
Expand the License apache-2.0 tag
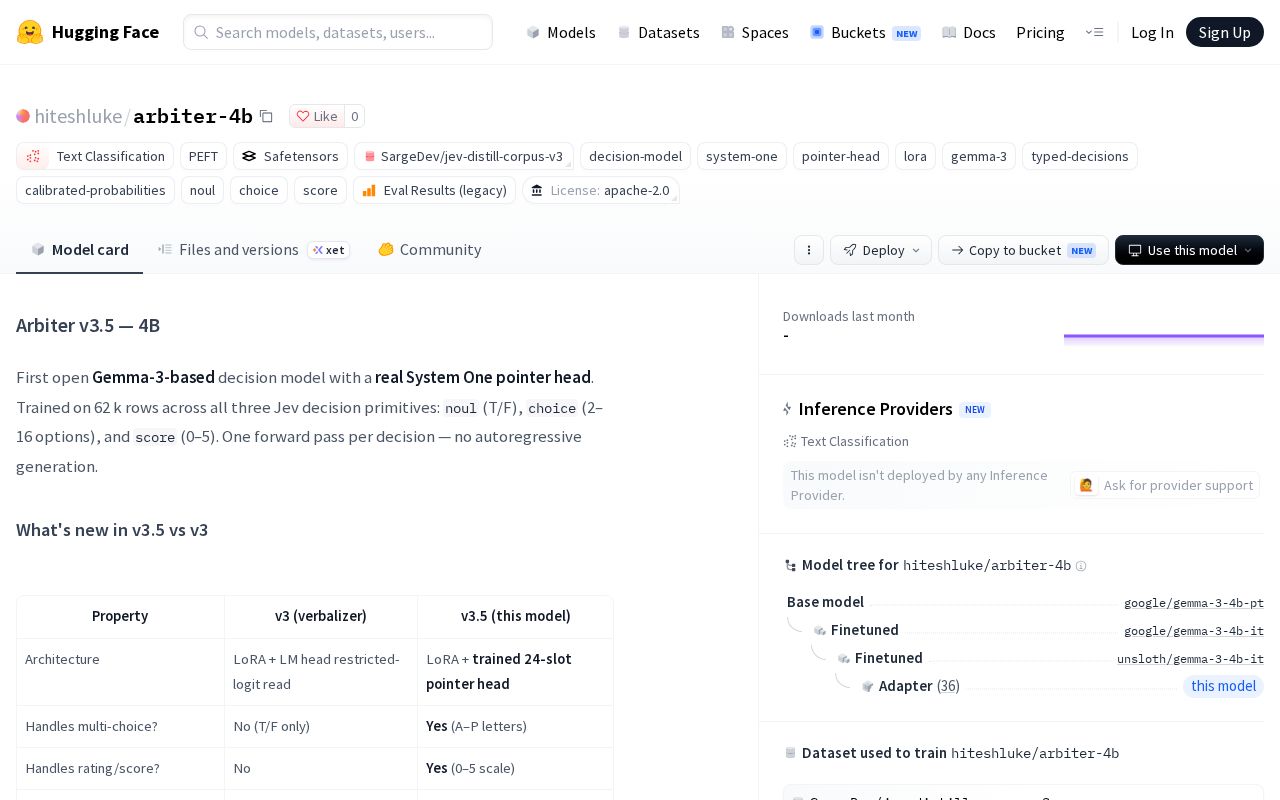600,190
